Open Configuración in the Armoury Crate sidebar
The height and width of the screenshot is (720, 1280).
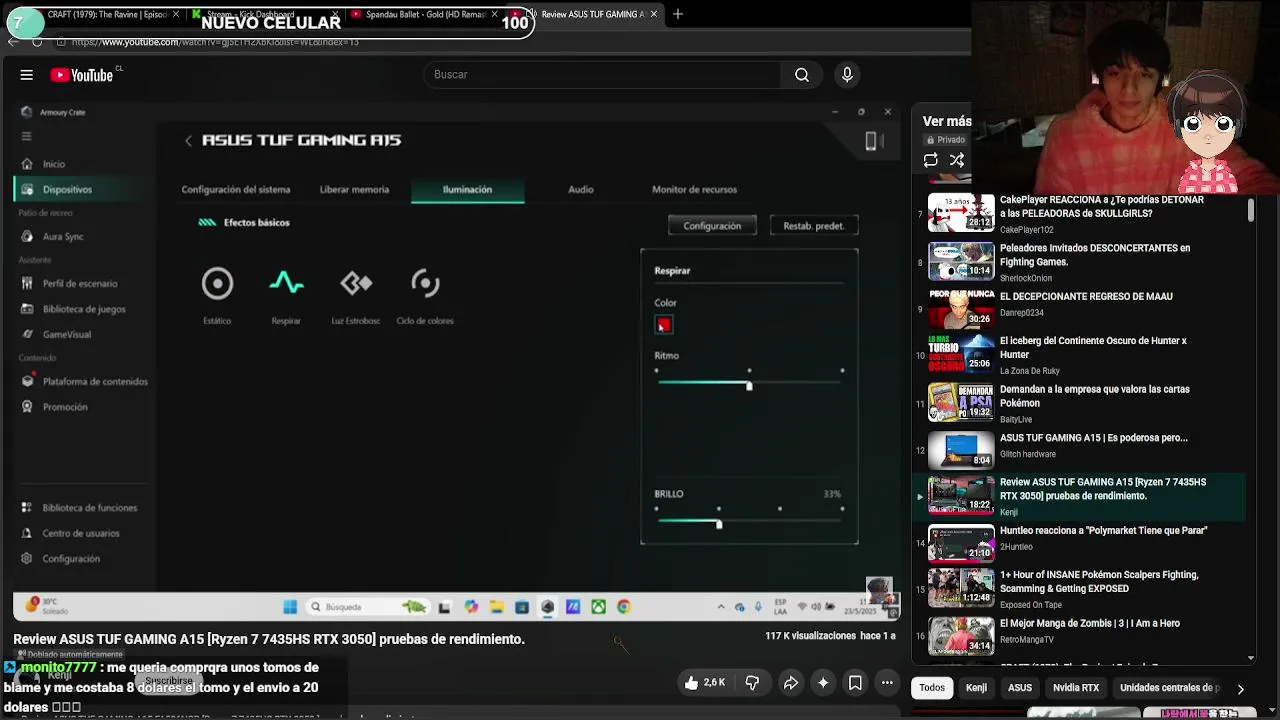click(71, 559)
